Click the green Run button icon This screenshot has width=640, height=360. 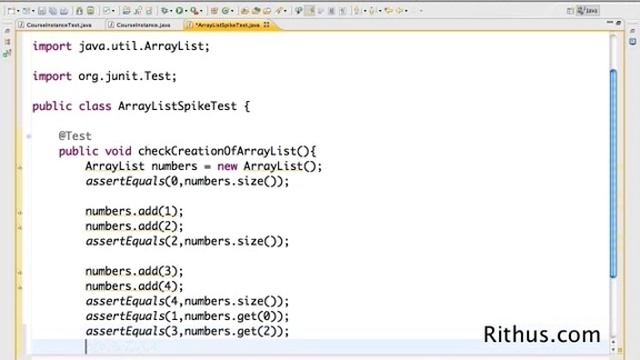tap(179, 11)
